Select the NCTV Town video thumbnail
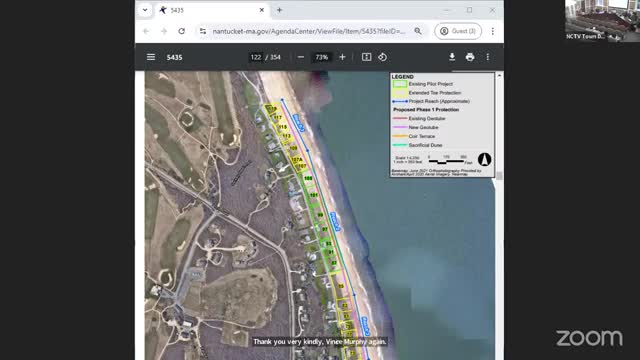The image size is (640, 360). click(x=602, y=21)
